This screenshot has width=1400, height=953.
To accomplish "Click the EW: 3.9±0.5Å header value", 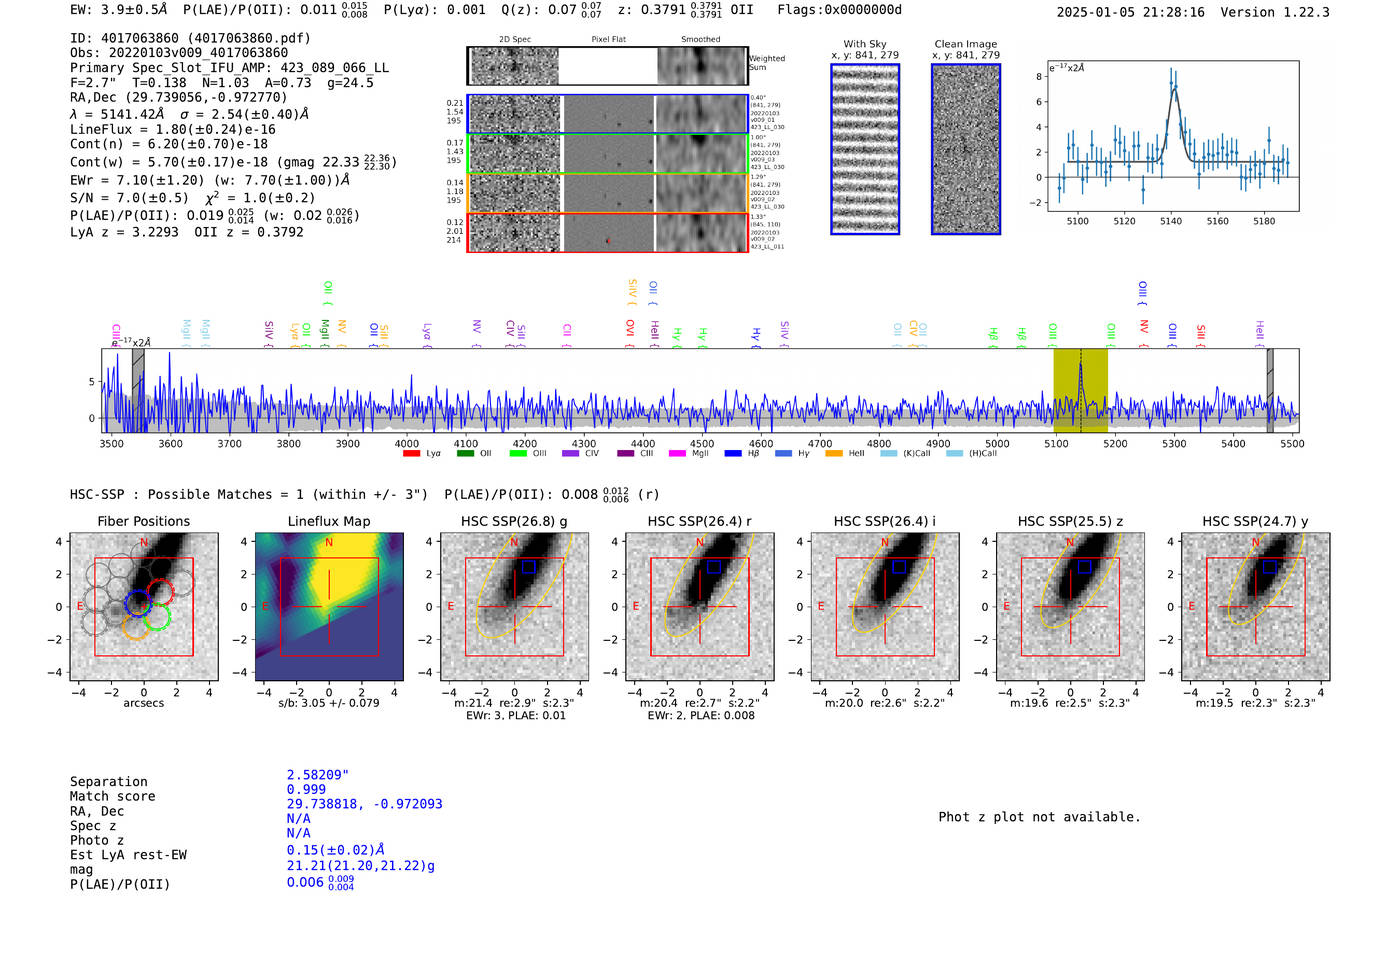I will click(x=119, y=10).
